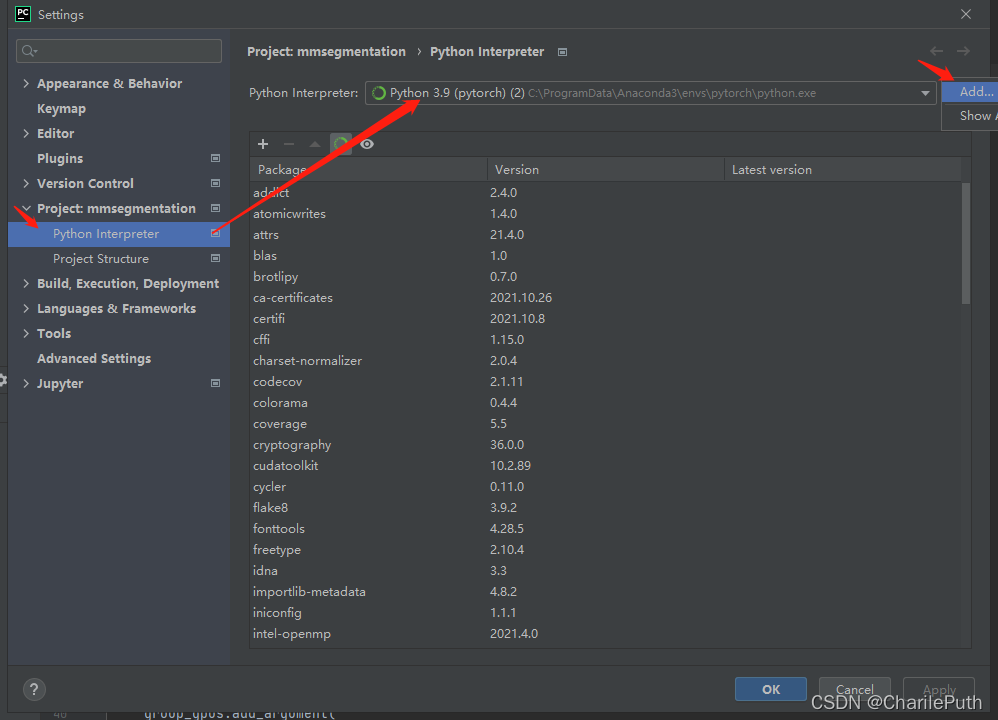Select the certifi package row
The width and height of the screenshot is (998, 720).
click(605, 318)
